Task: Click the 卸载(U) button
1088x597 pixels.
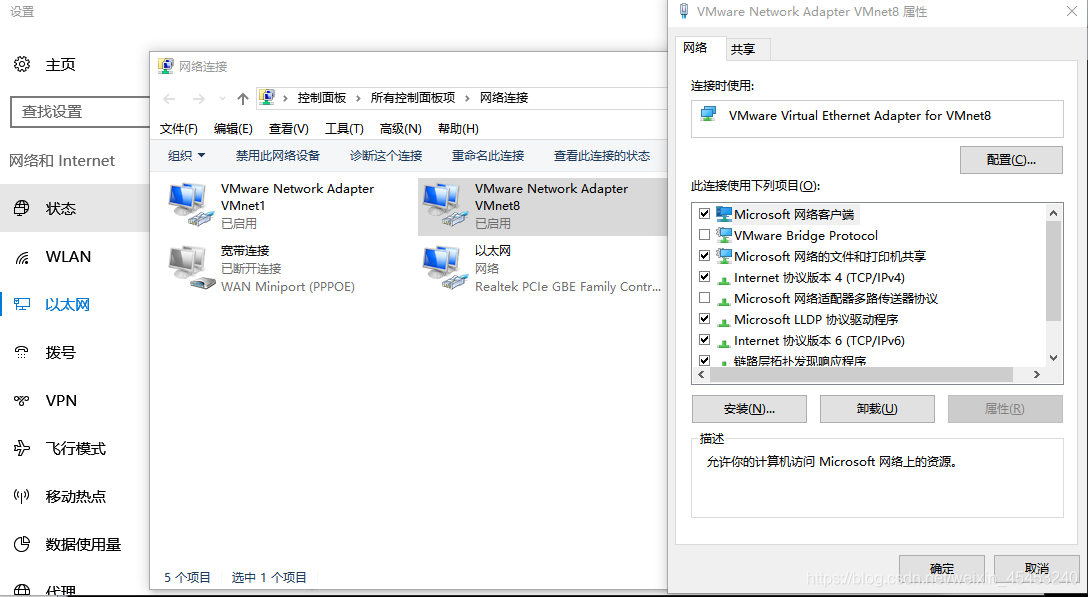Action: [x=877, y=409]
